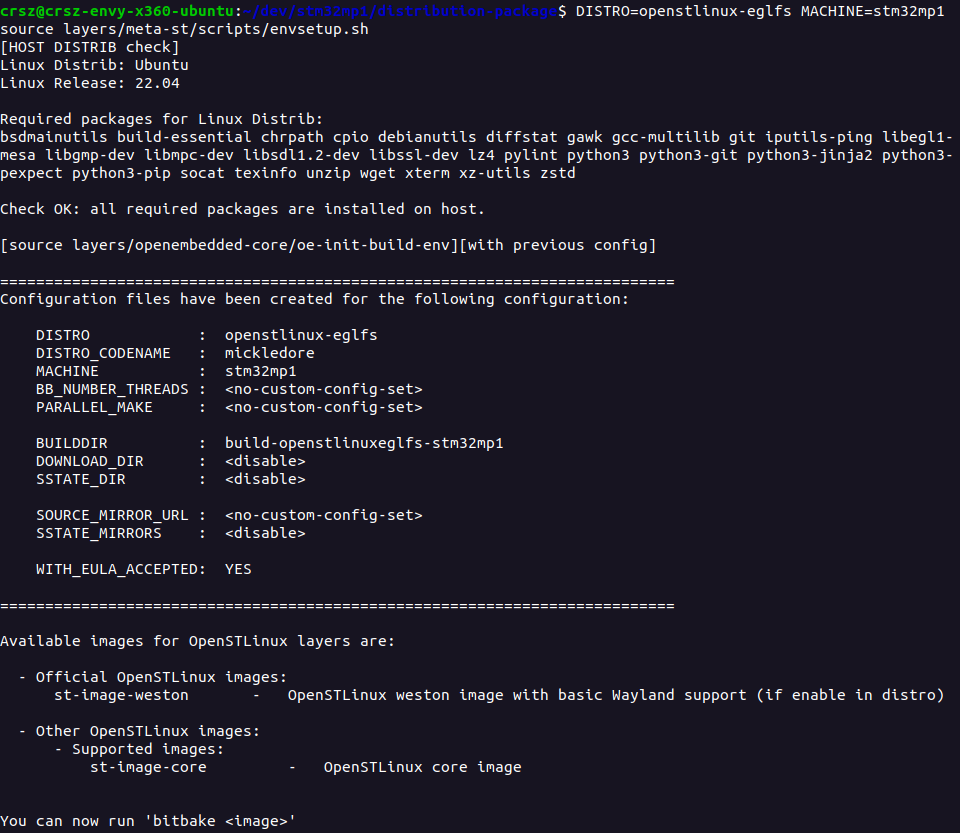Image resolution: width=960 pixels, height=833 pixels.
Task: Click the 'OpenSTLinux core image' description
Action: click(422, 768)
